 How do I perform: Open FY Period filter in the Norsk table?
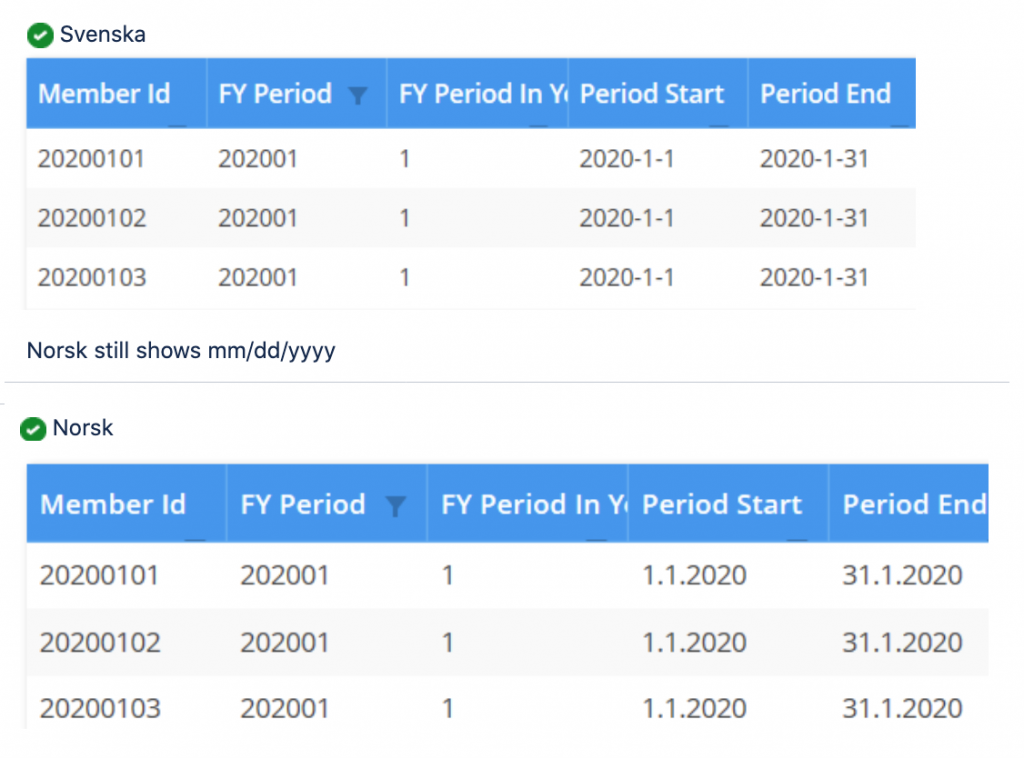click(396, 507)
